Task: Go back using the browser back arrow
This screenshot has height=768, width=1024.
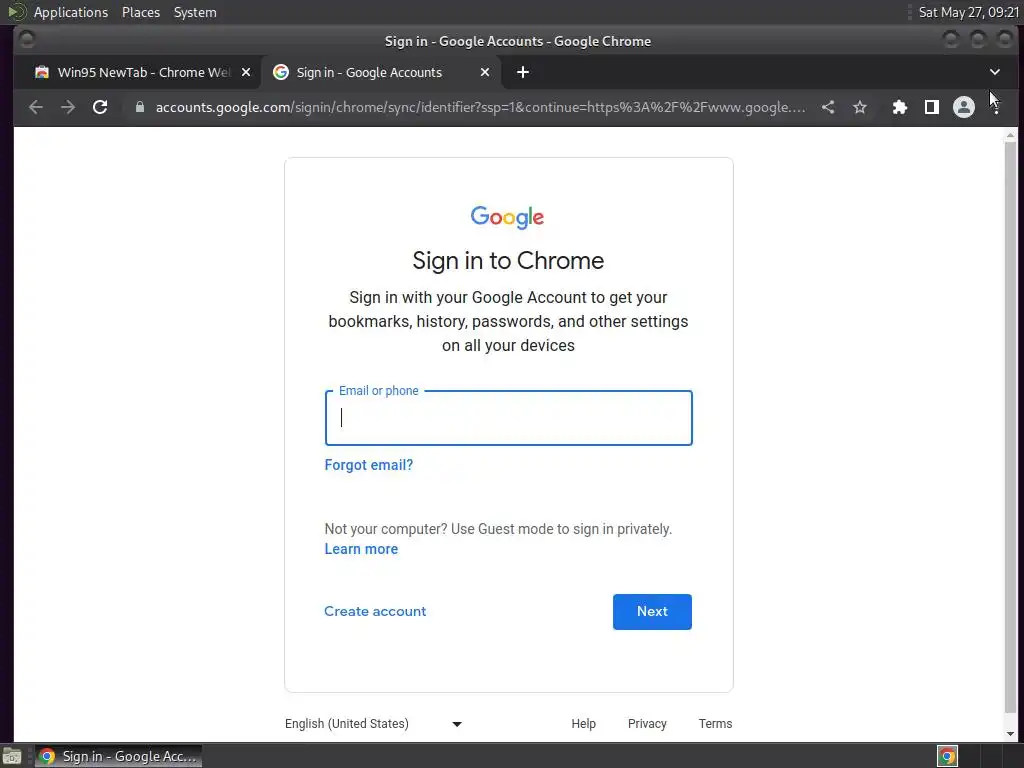Action: [x=36, y=107]
